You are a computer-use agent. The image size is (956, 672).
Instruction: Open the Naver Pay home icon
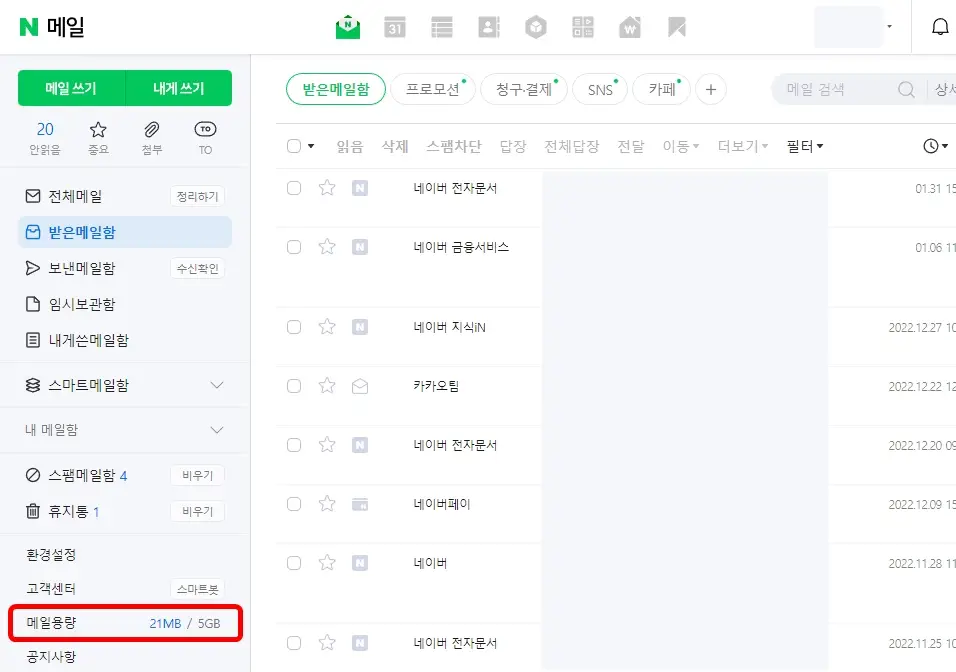pyautogui.click(x=629, y=27)
